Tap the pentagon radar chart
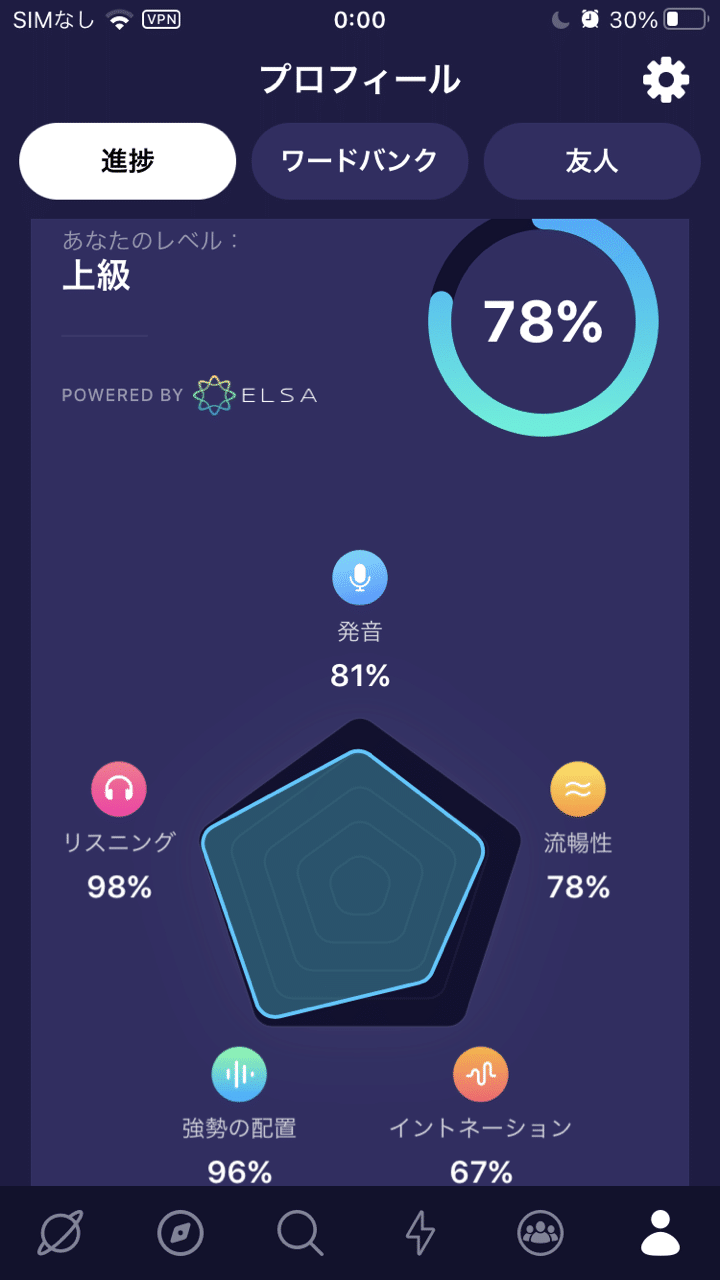 coord(360,872)
